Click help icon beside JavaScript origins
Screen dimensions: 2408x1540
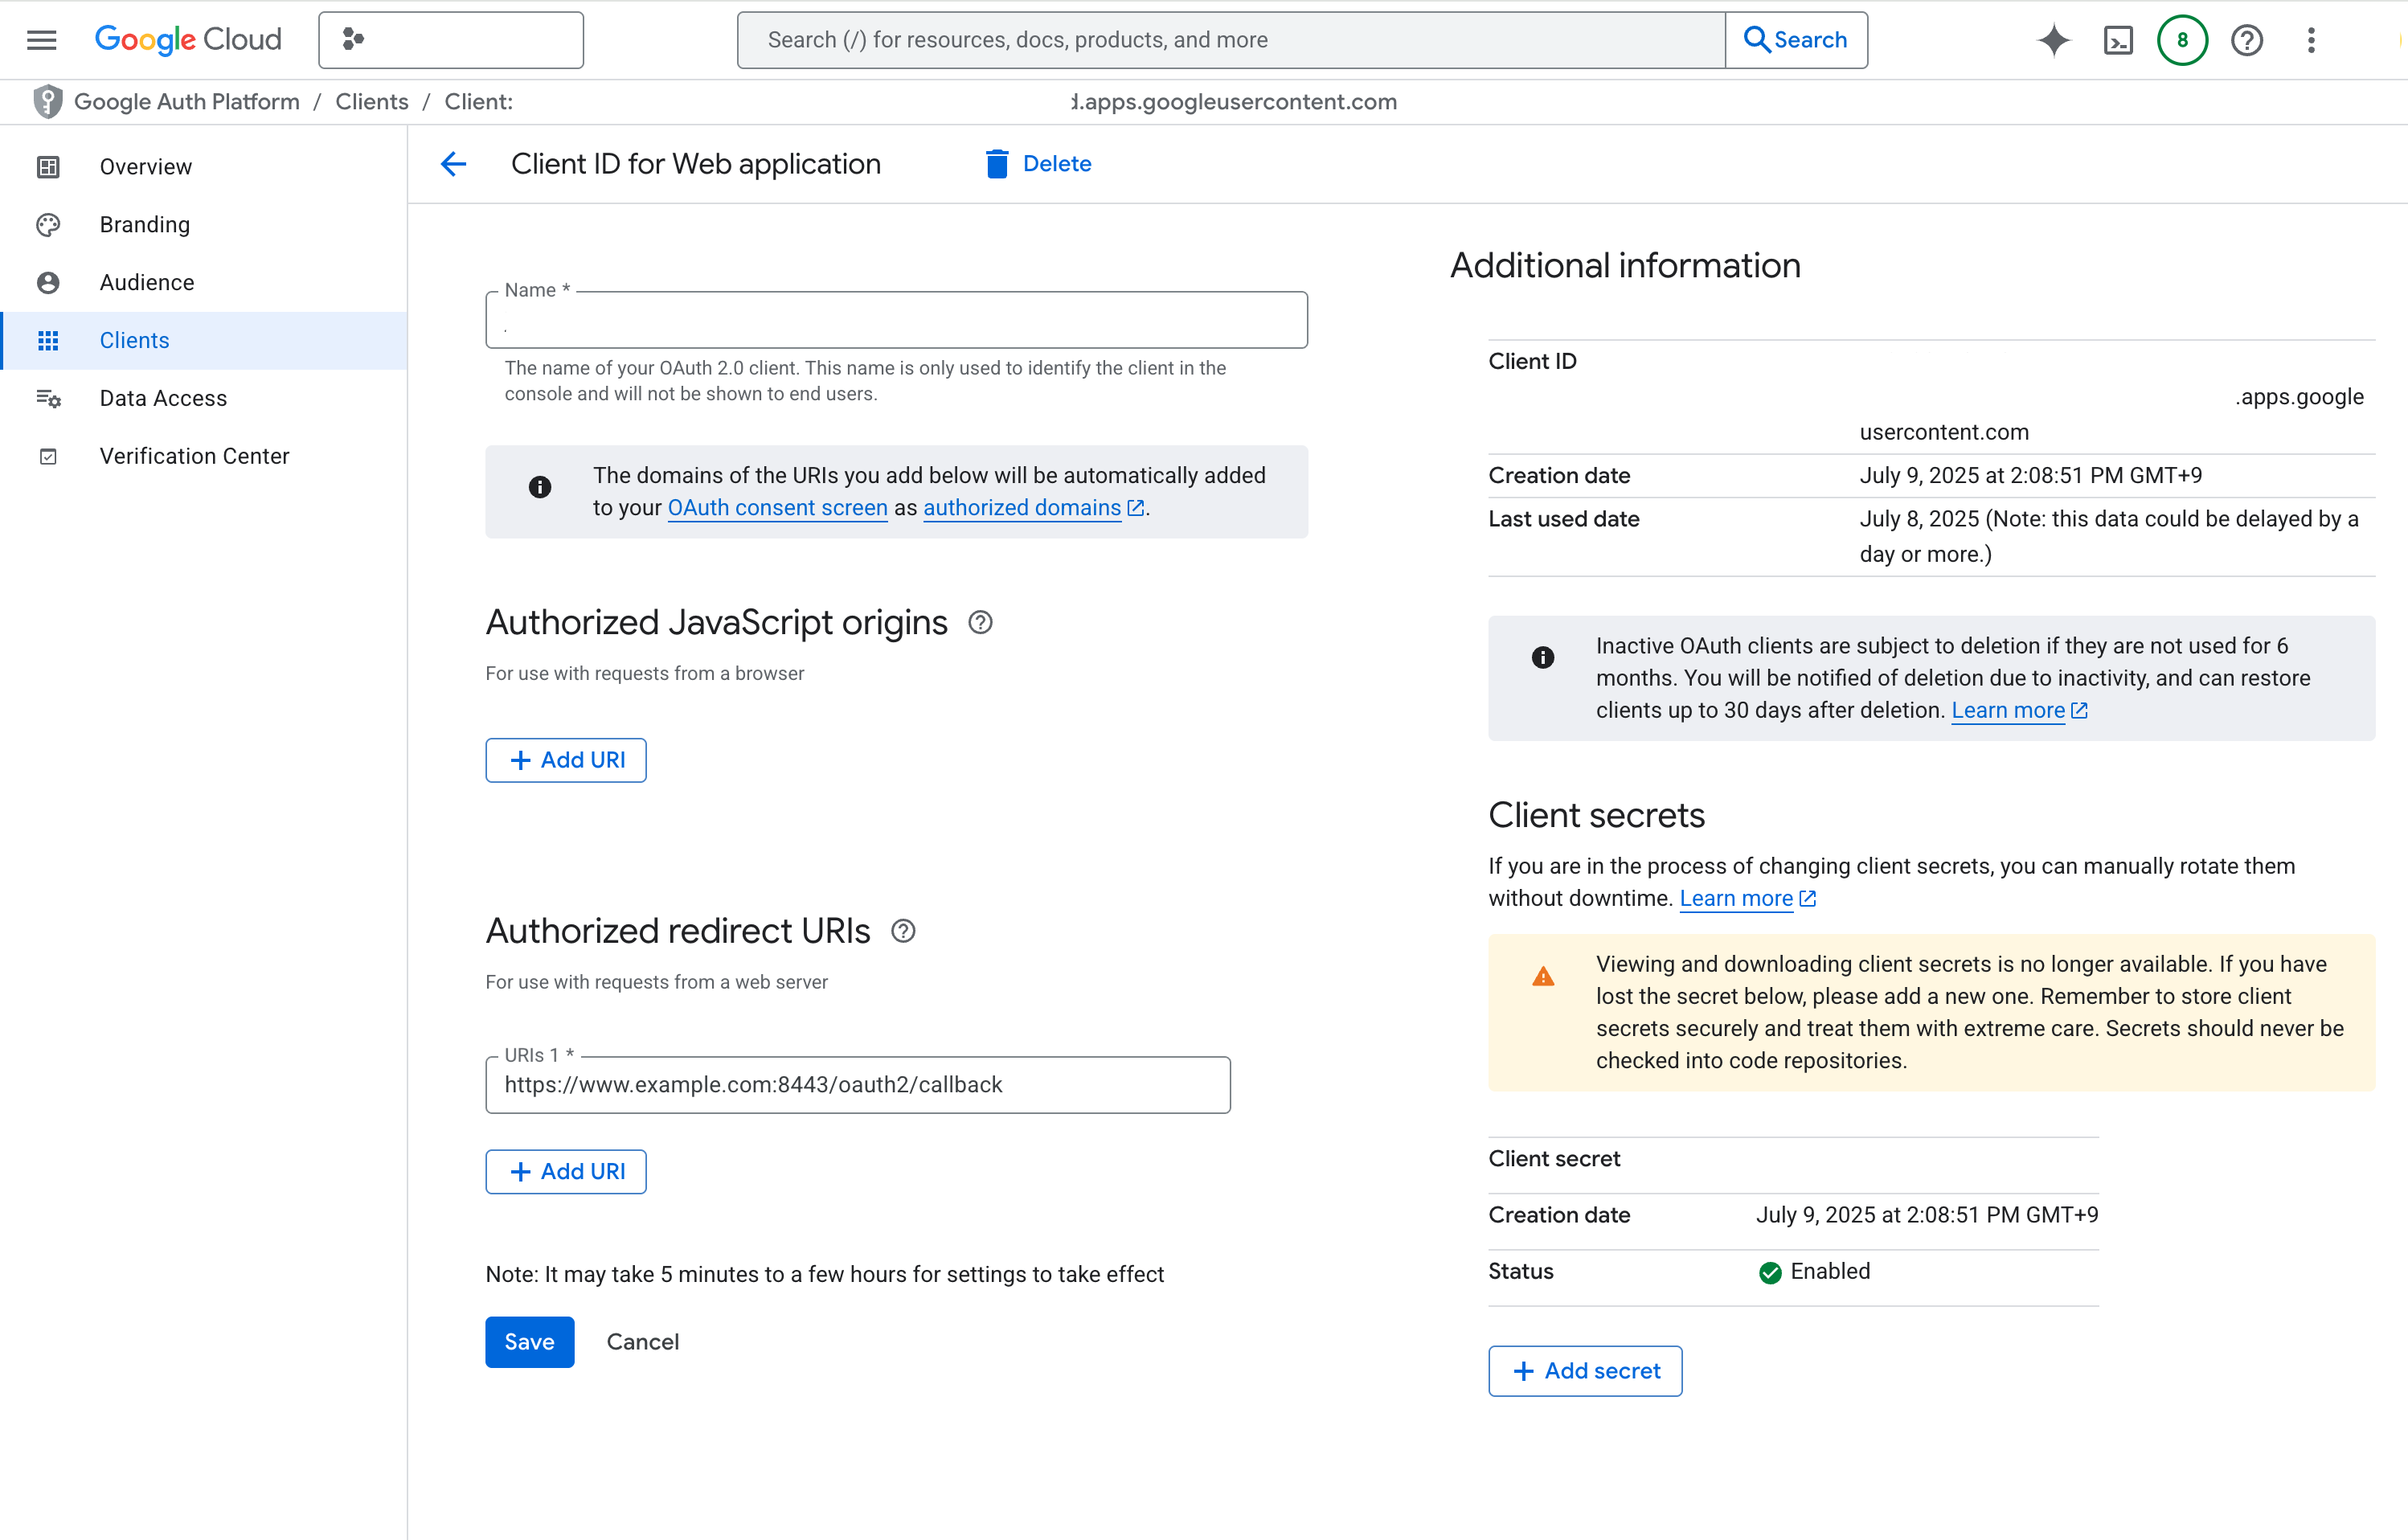[980, 622]
